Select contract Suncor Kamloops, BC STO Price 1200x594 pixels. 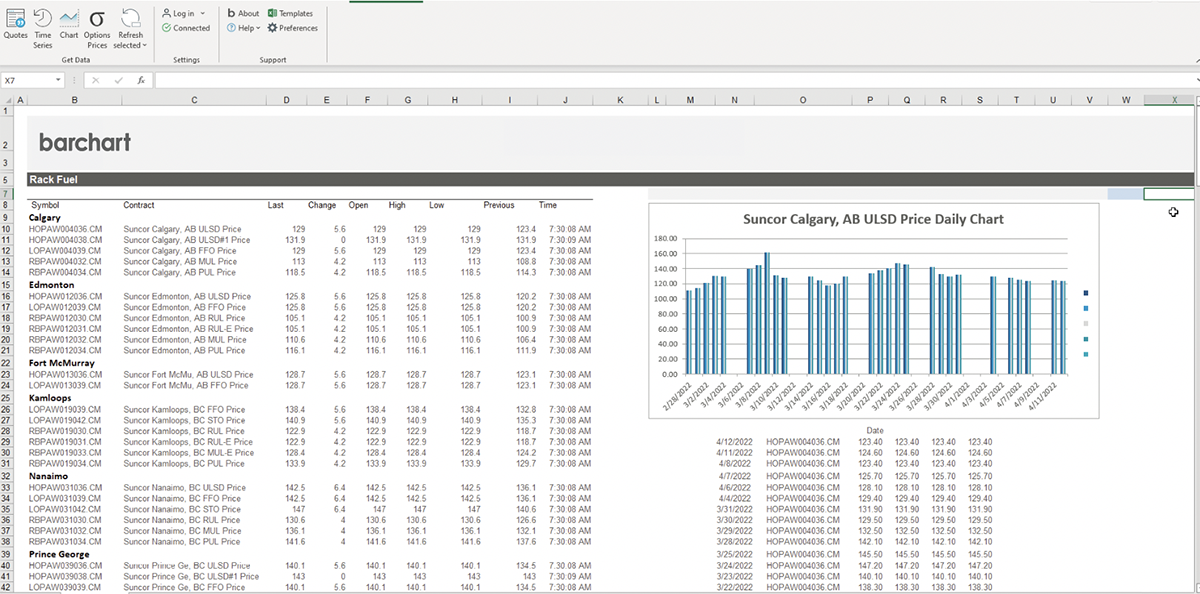184,420
